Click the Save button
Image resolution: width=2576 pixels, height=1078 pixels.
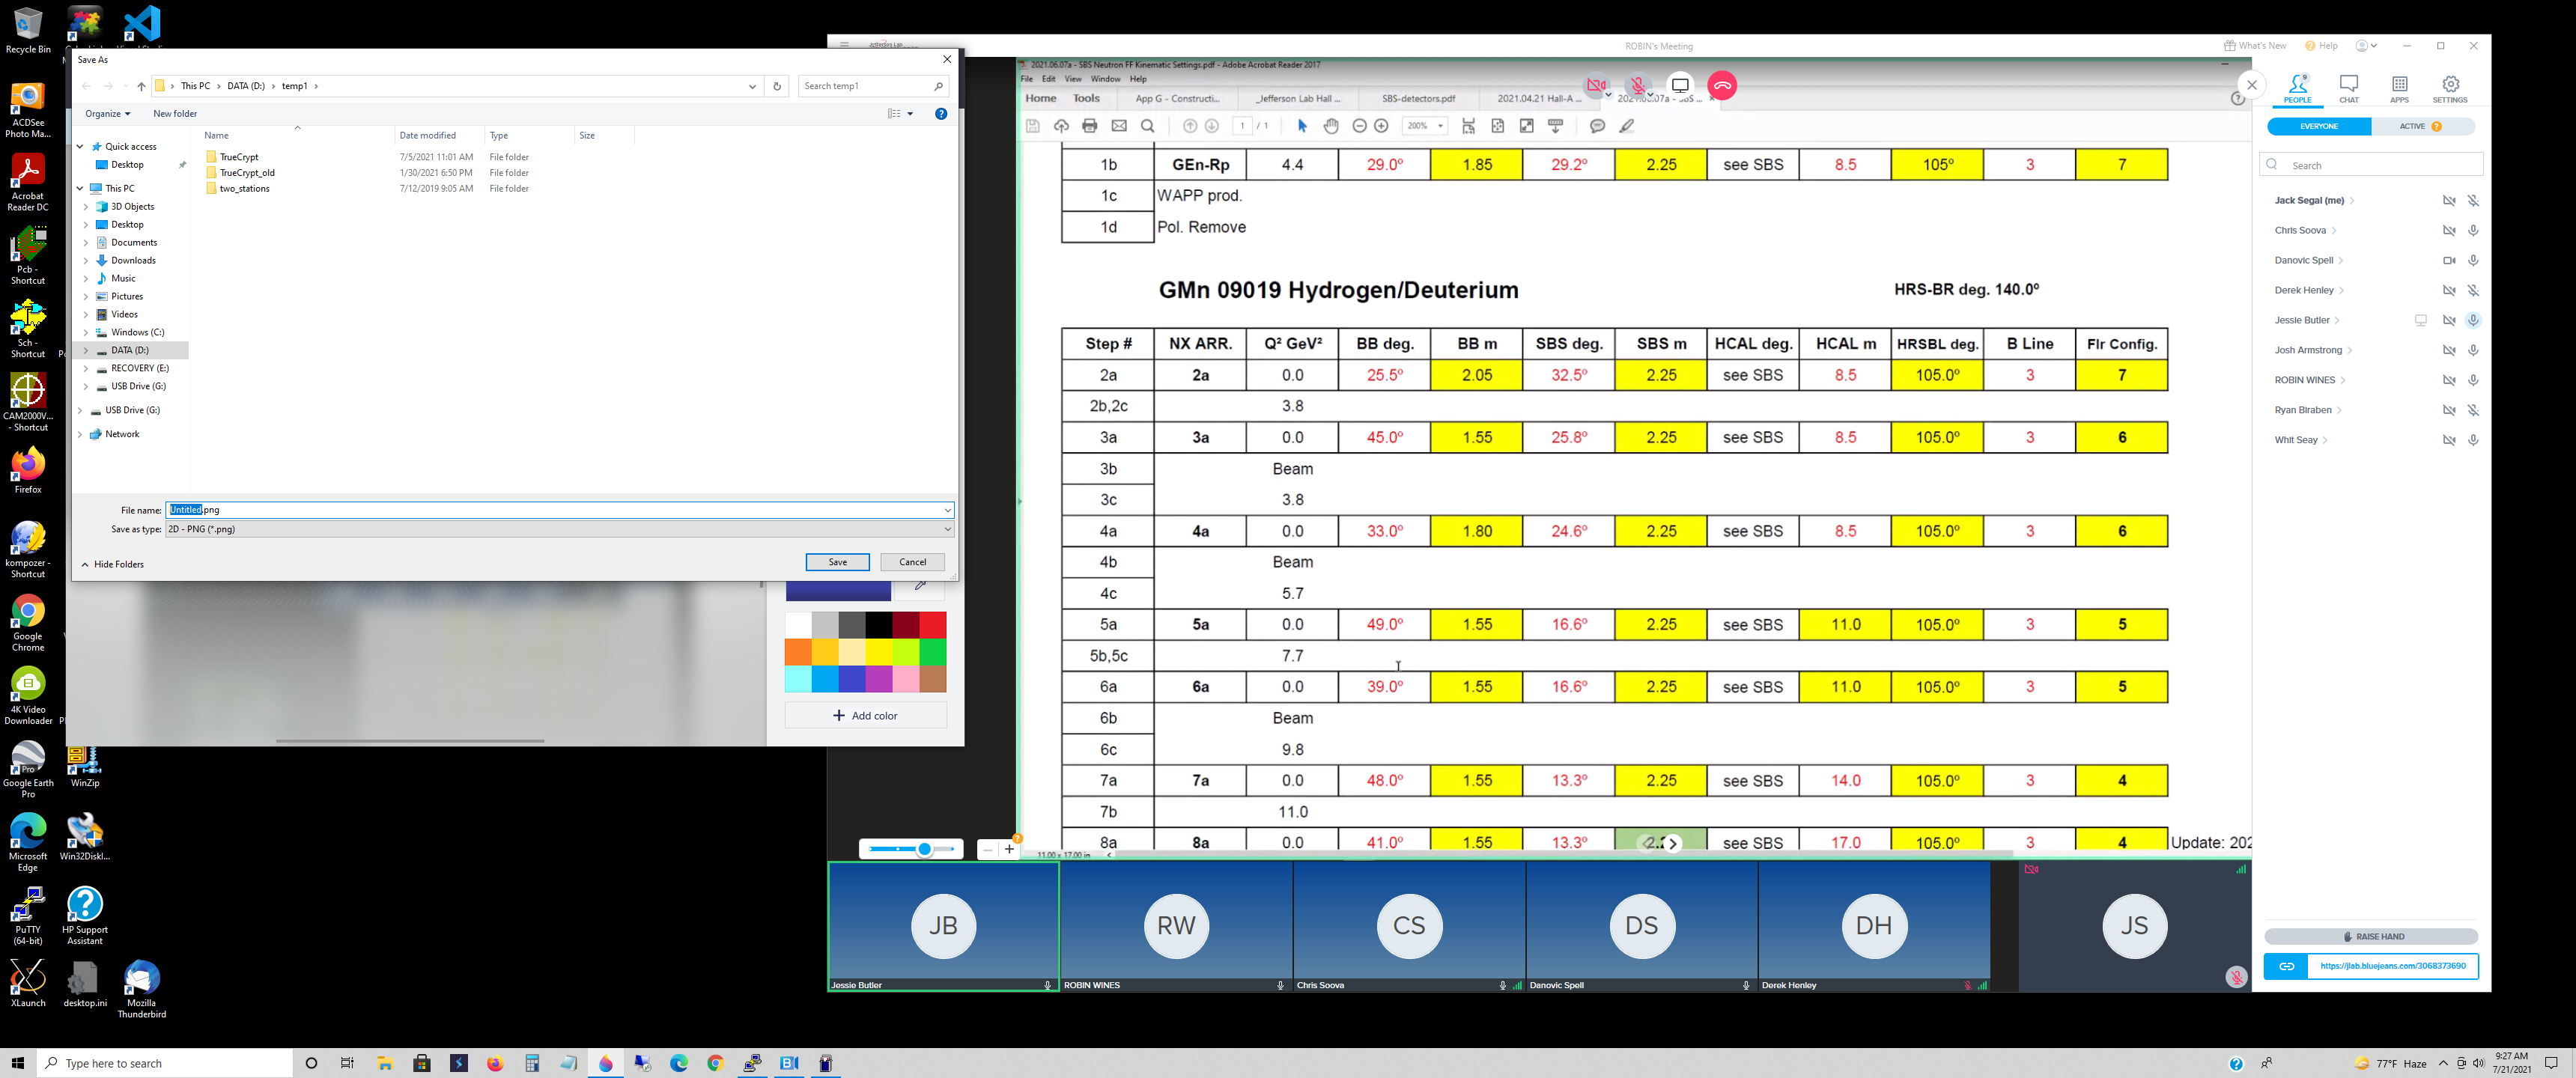click(x=837, y=562)
